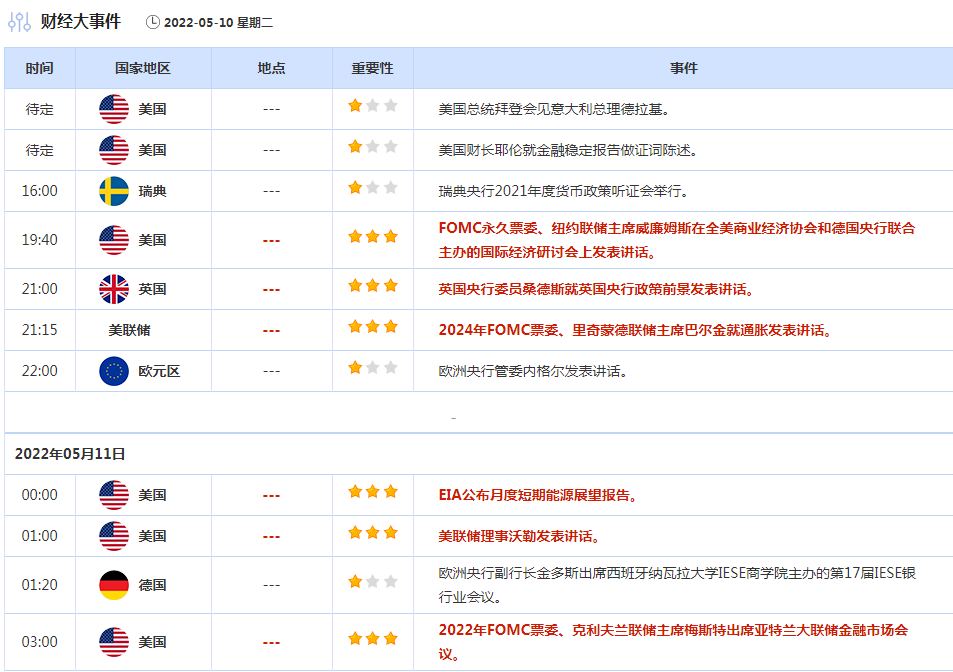Click the star rating in 22:00 欧元区 row
Viewport: 953px width, 672px height.
372,368
